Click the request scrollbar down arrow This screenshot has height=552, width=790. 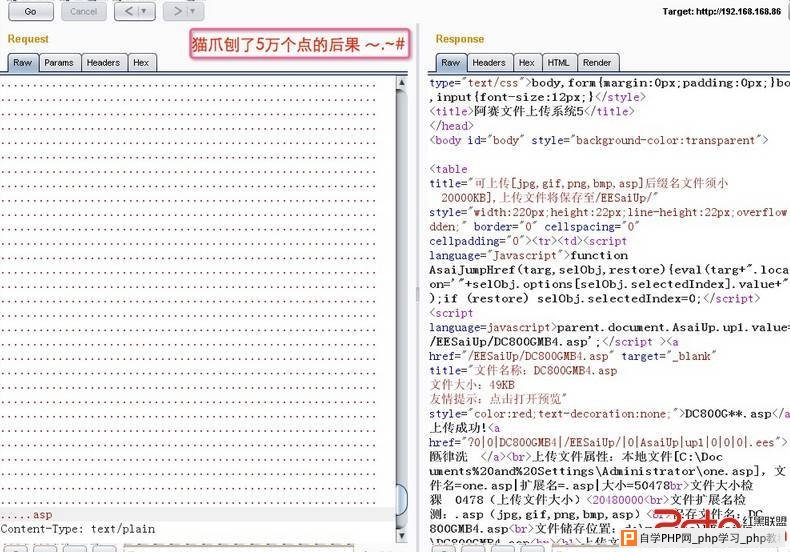(x=402, y=535)
